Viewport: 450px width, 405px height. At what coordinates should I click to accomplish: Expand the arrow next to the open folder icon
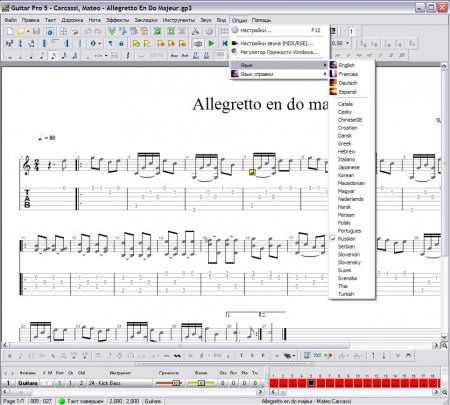pos(28,32)
